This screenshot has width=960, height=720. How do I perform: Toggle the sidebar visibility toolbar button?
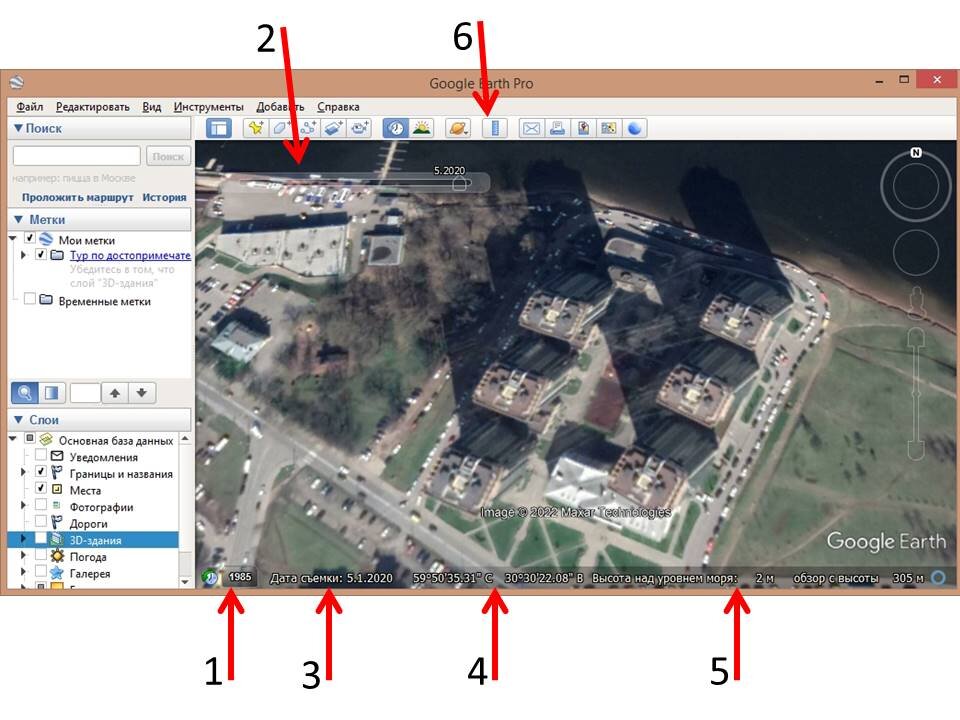pos(219,128)
